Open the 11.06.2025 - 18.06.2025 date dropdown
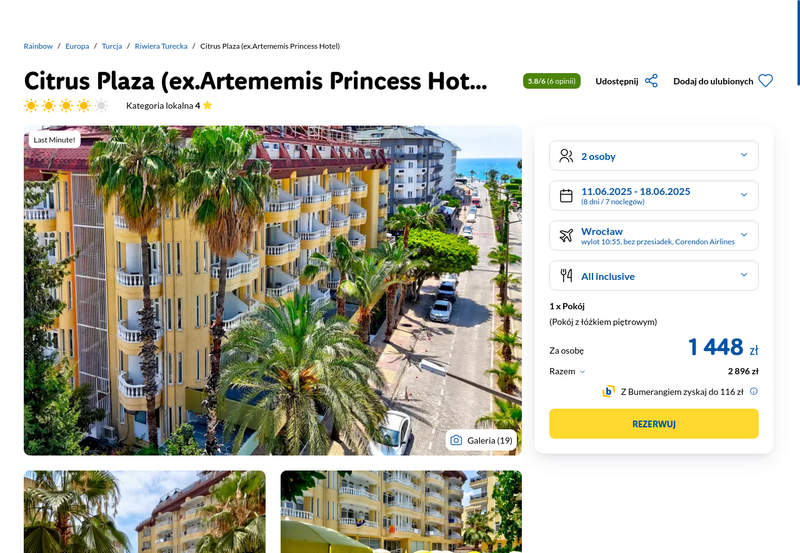The image size is (800, 553). coord(654,195)
